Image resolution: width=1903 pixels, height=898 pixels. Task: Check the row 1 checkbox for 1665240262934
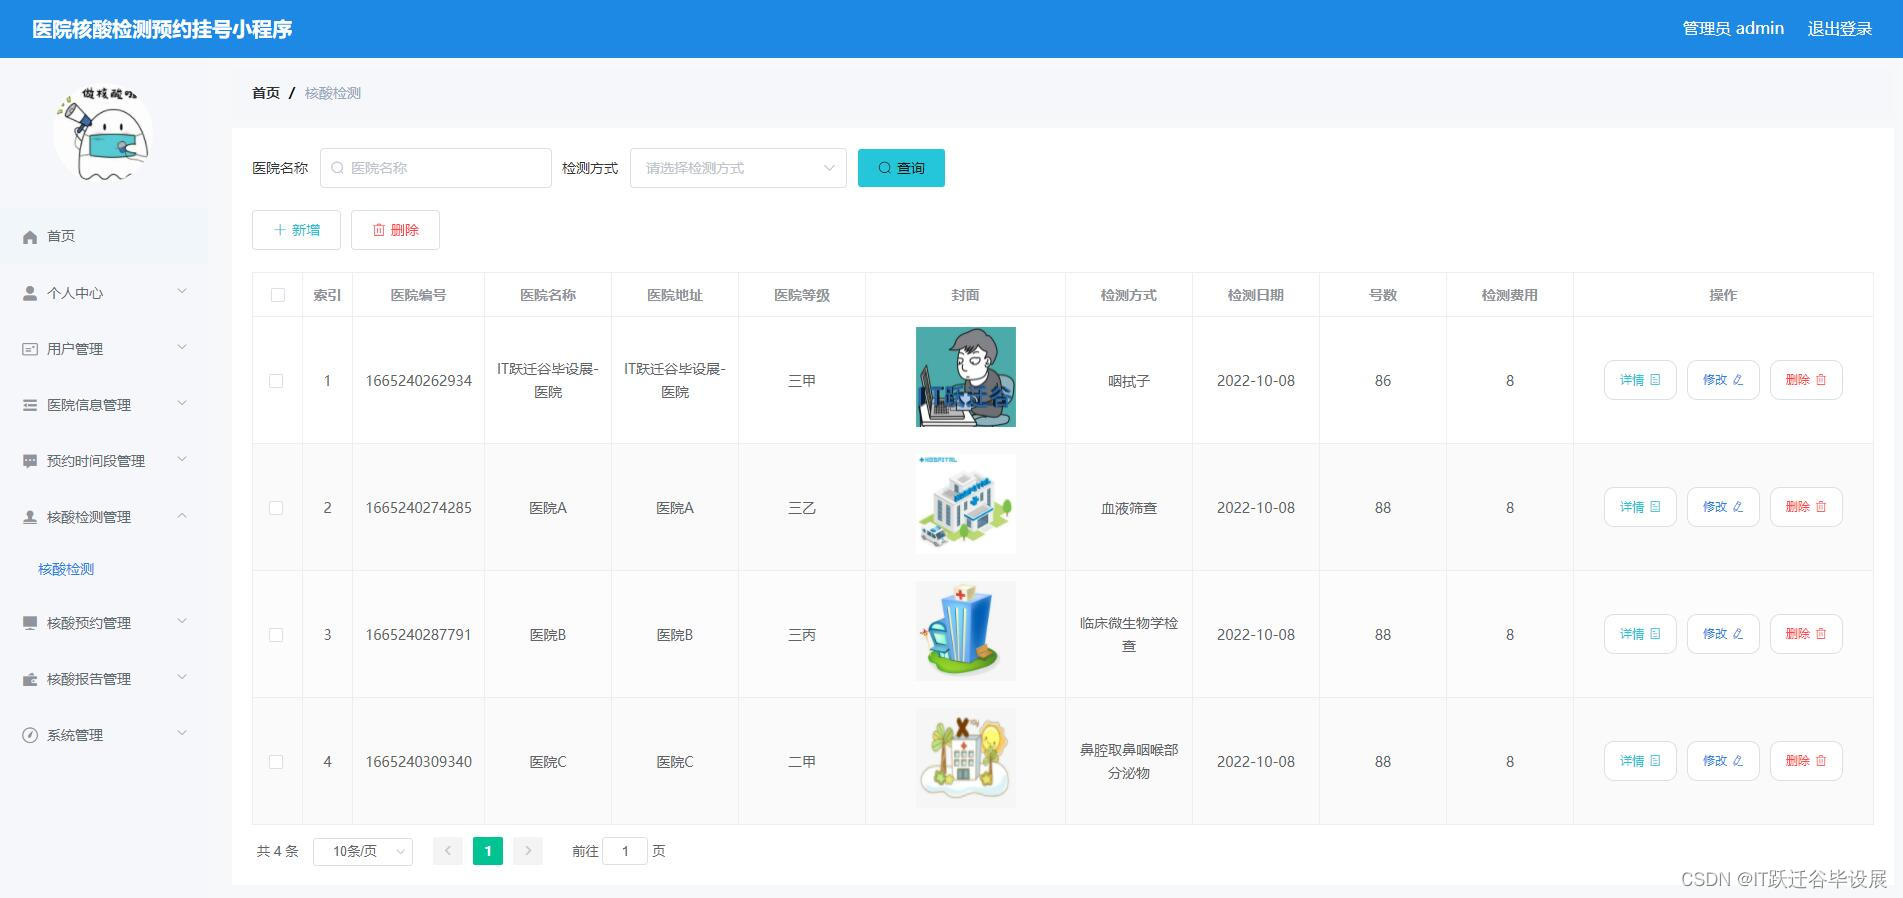276,381
